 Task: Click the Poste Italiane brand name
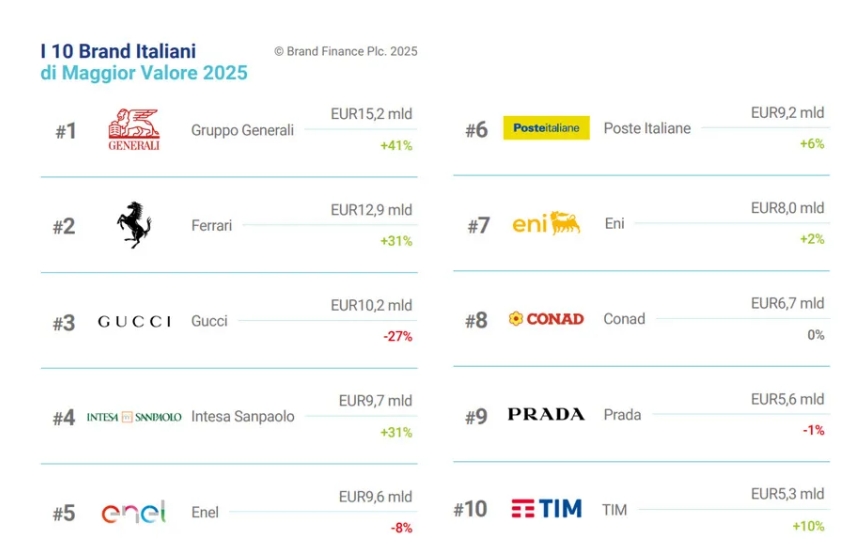[x=647, y=128]
